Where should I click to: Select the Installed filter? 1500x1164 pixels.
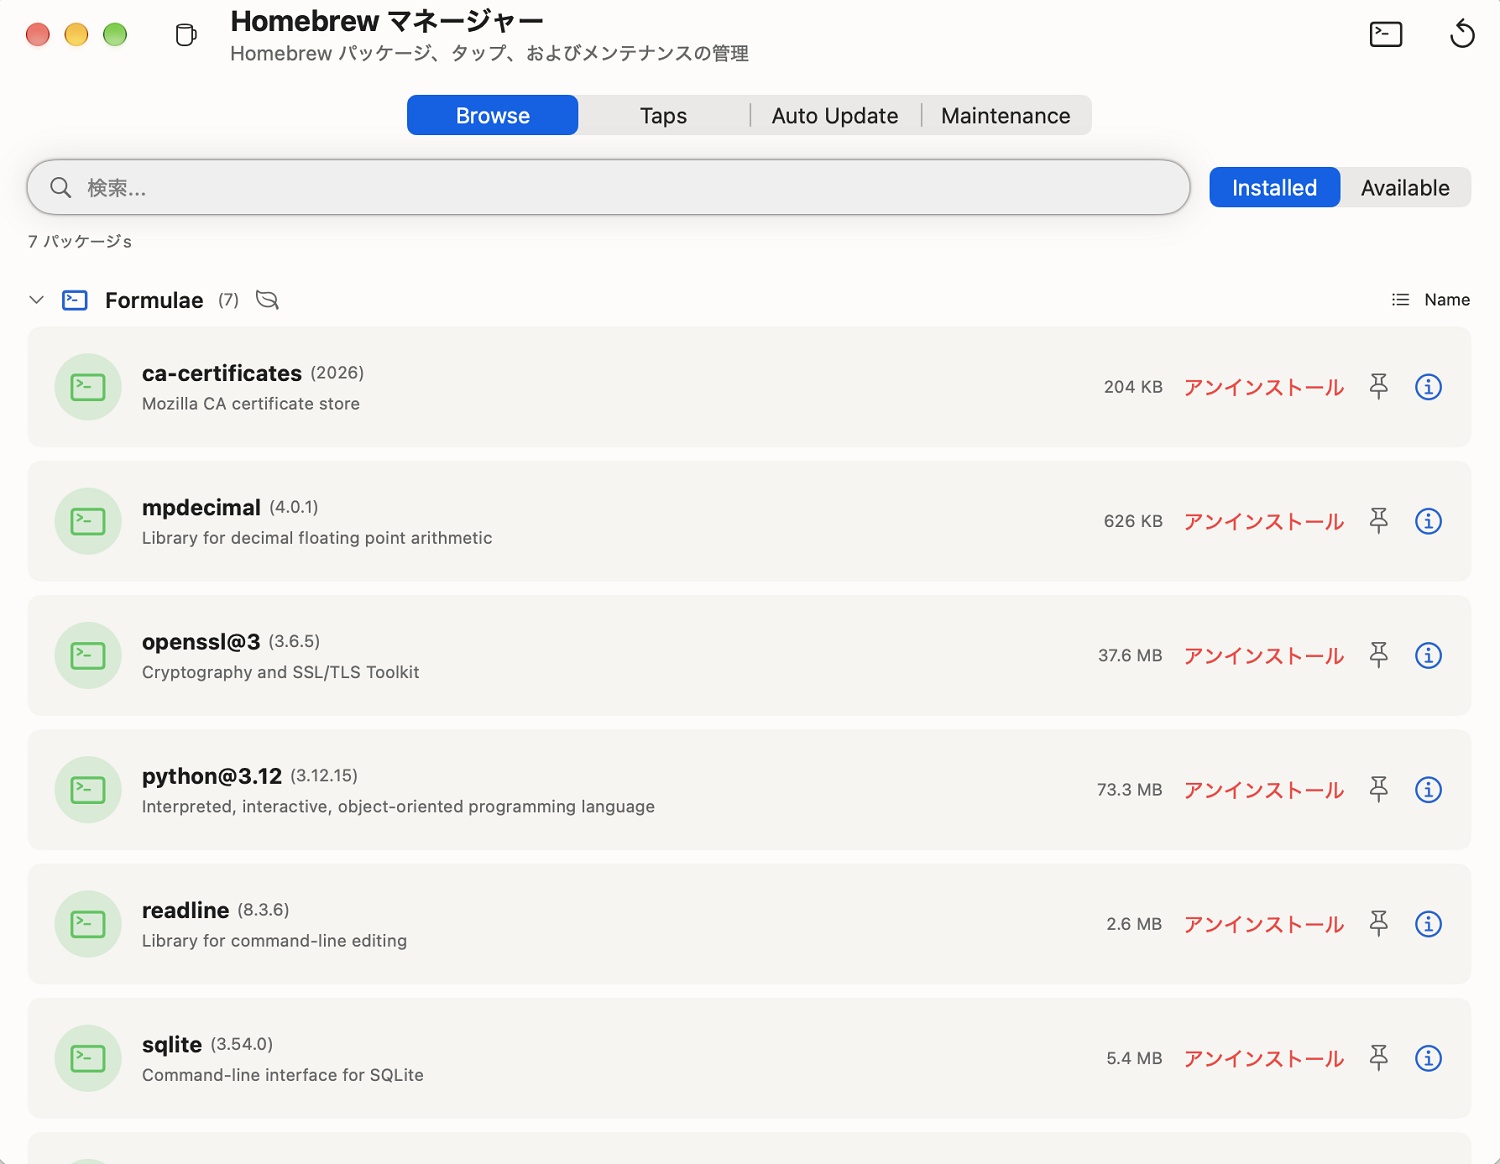click(x=1274, y=187)
